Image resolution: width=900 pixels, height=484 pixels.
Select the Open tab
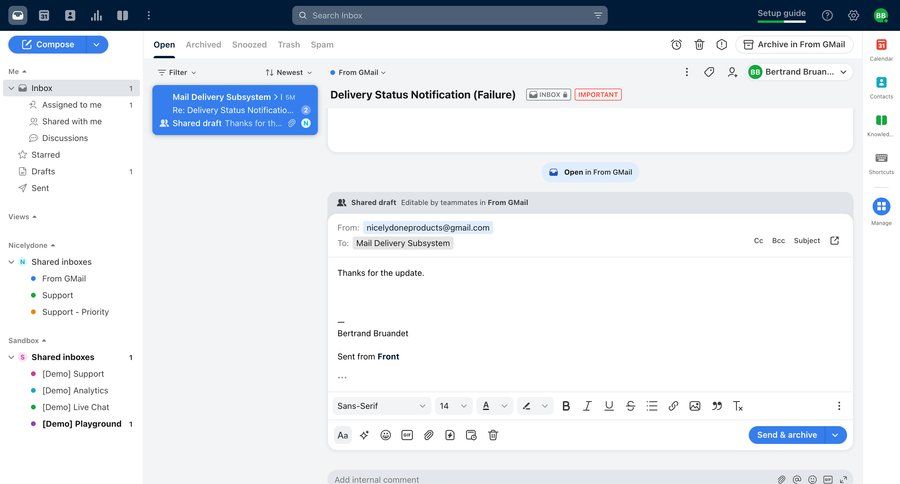164,44
